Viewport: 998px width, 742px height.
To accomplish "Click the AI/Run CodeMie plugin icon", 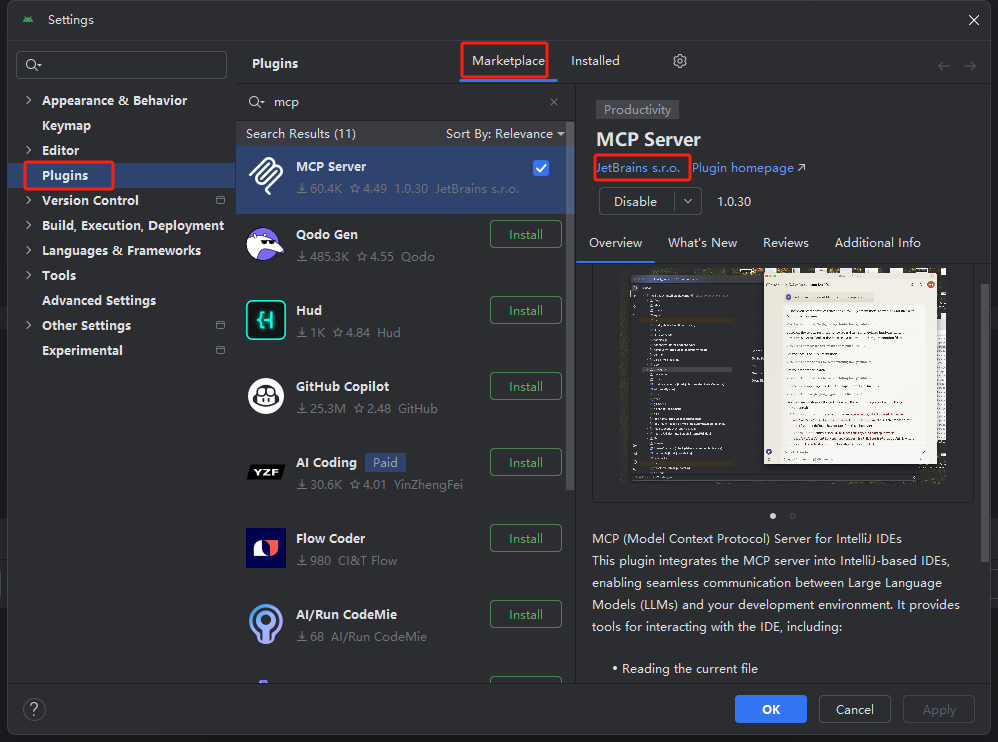I will 265,624.
